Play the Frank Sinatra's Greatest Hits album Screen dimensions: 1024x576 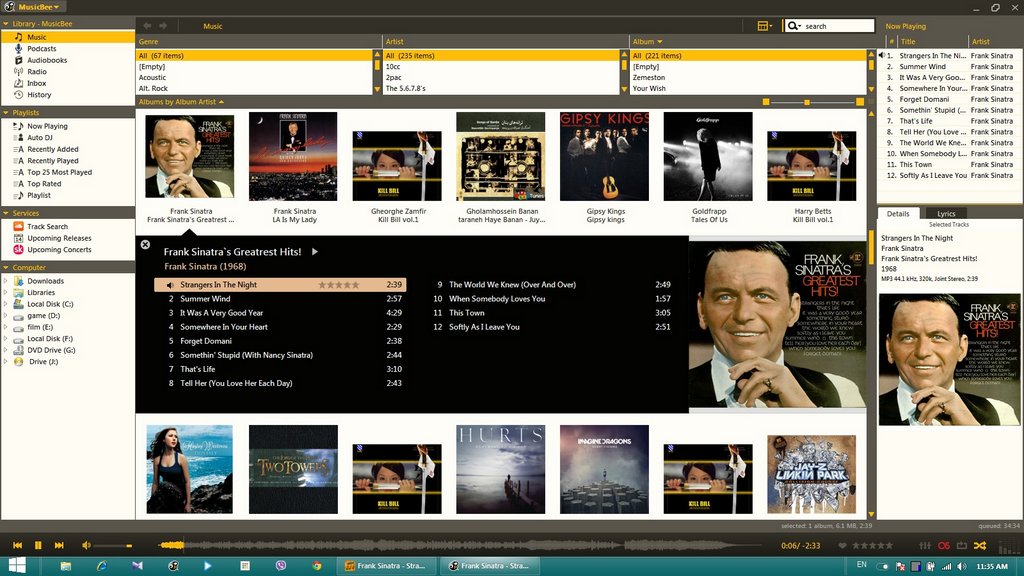(x=315, y=252)
